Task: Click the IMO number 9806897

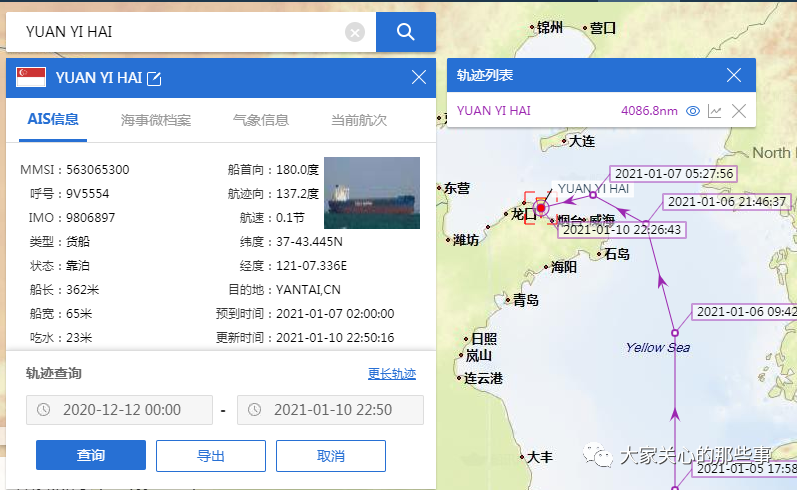Action: click(x=91, y=218)
